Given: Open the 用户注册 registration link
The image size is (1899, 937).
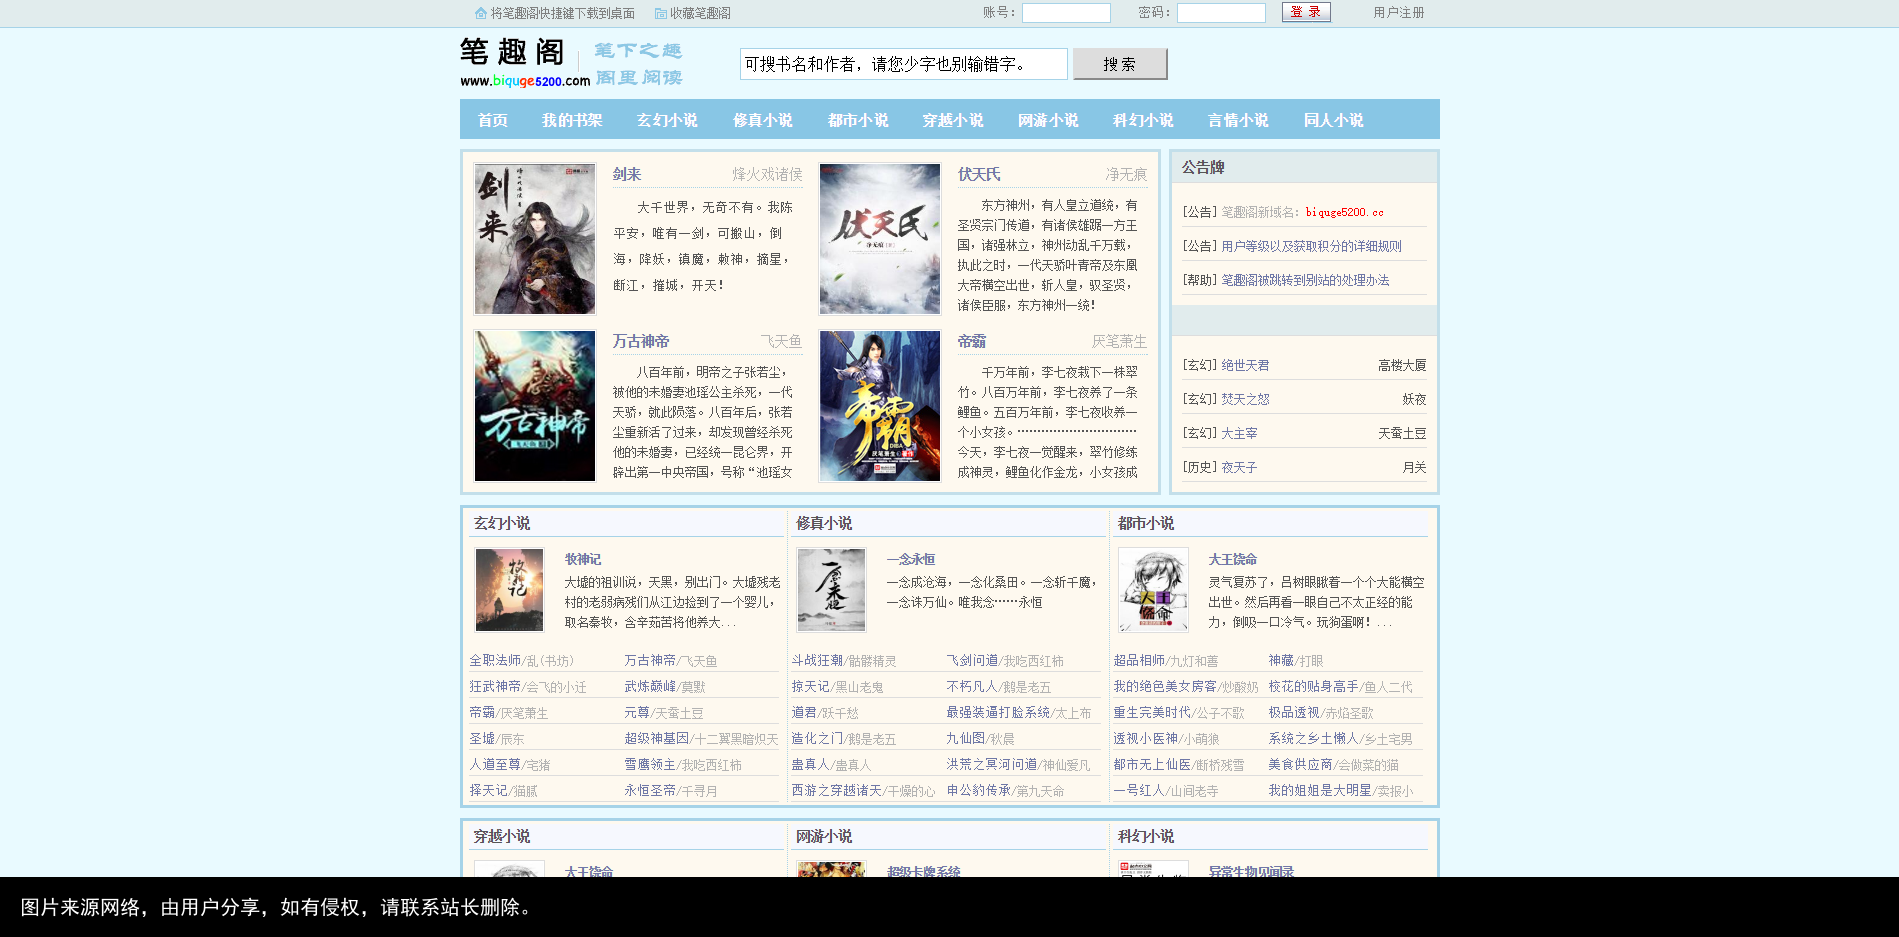Looking at the screenshot, I should coord(1398,13).
